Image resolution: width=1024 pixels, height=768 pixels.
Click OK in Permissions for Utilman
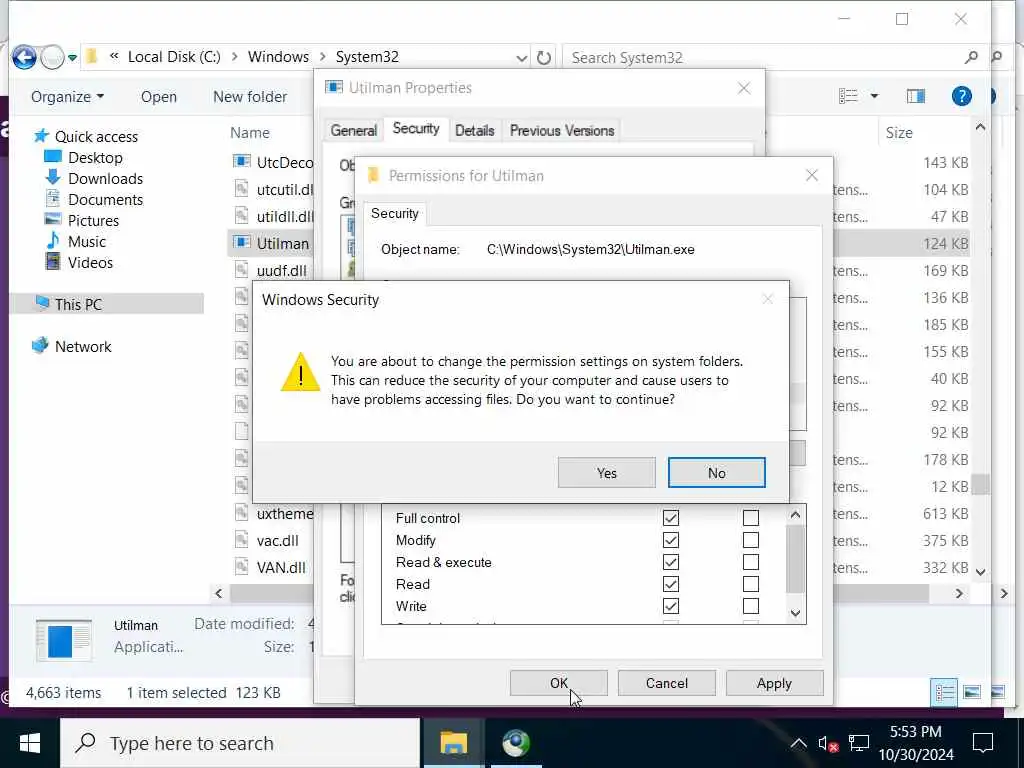[x=558, y=683]
